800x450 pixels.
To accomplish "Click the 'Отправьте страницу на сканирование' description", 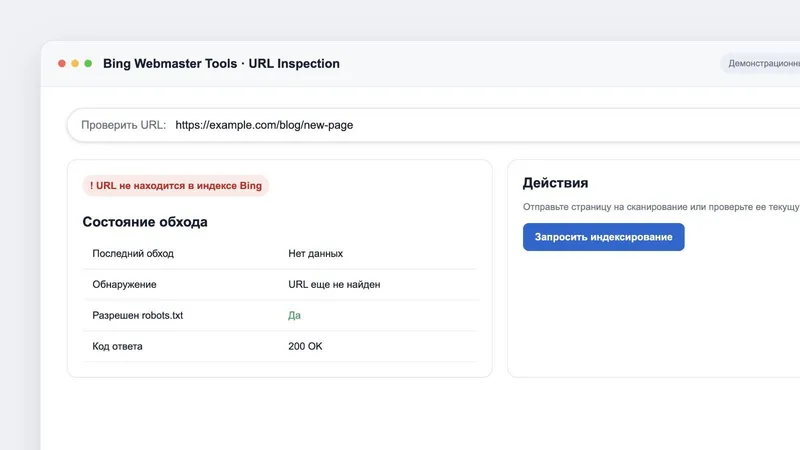I will 661,207.
